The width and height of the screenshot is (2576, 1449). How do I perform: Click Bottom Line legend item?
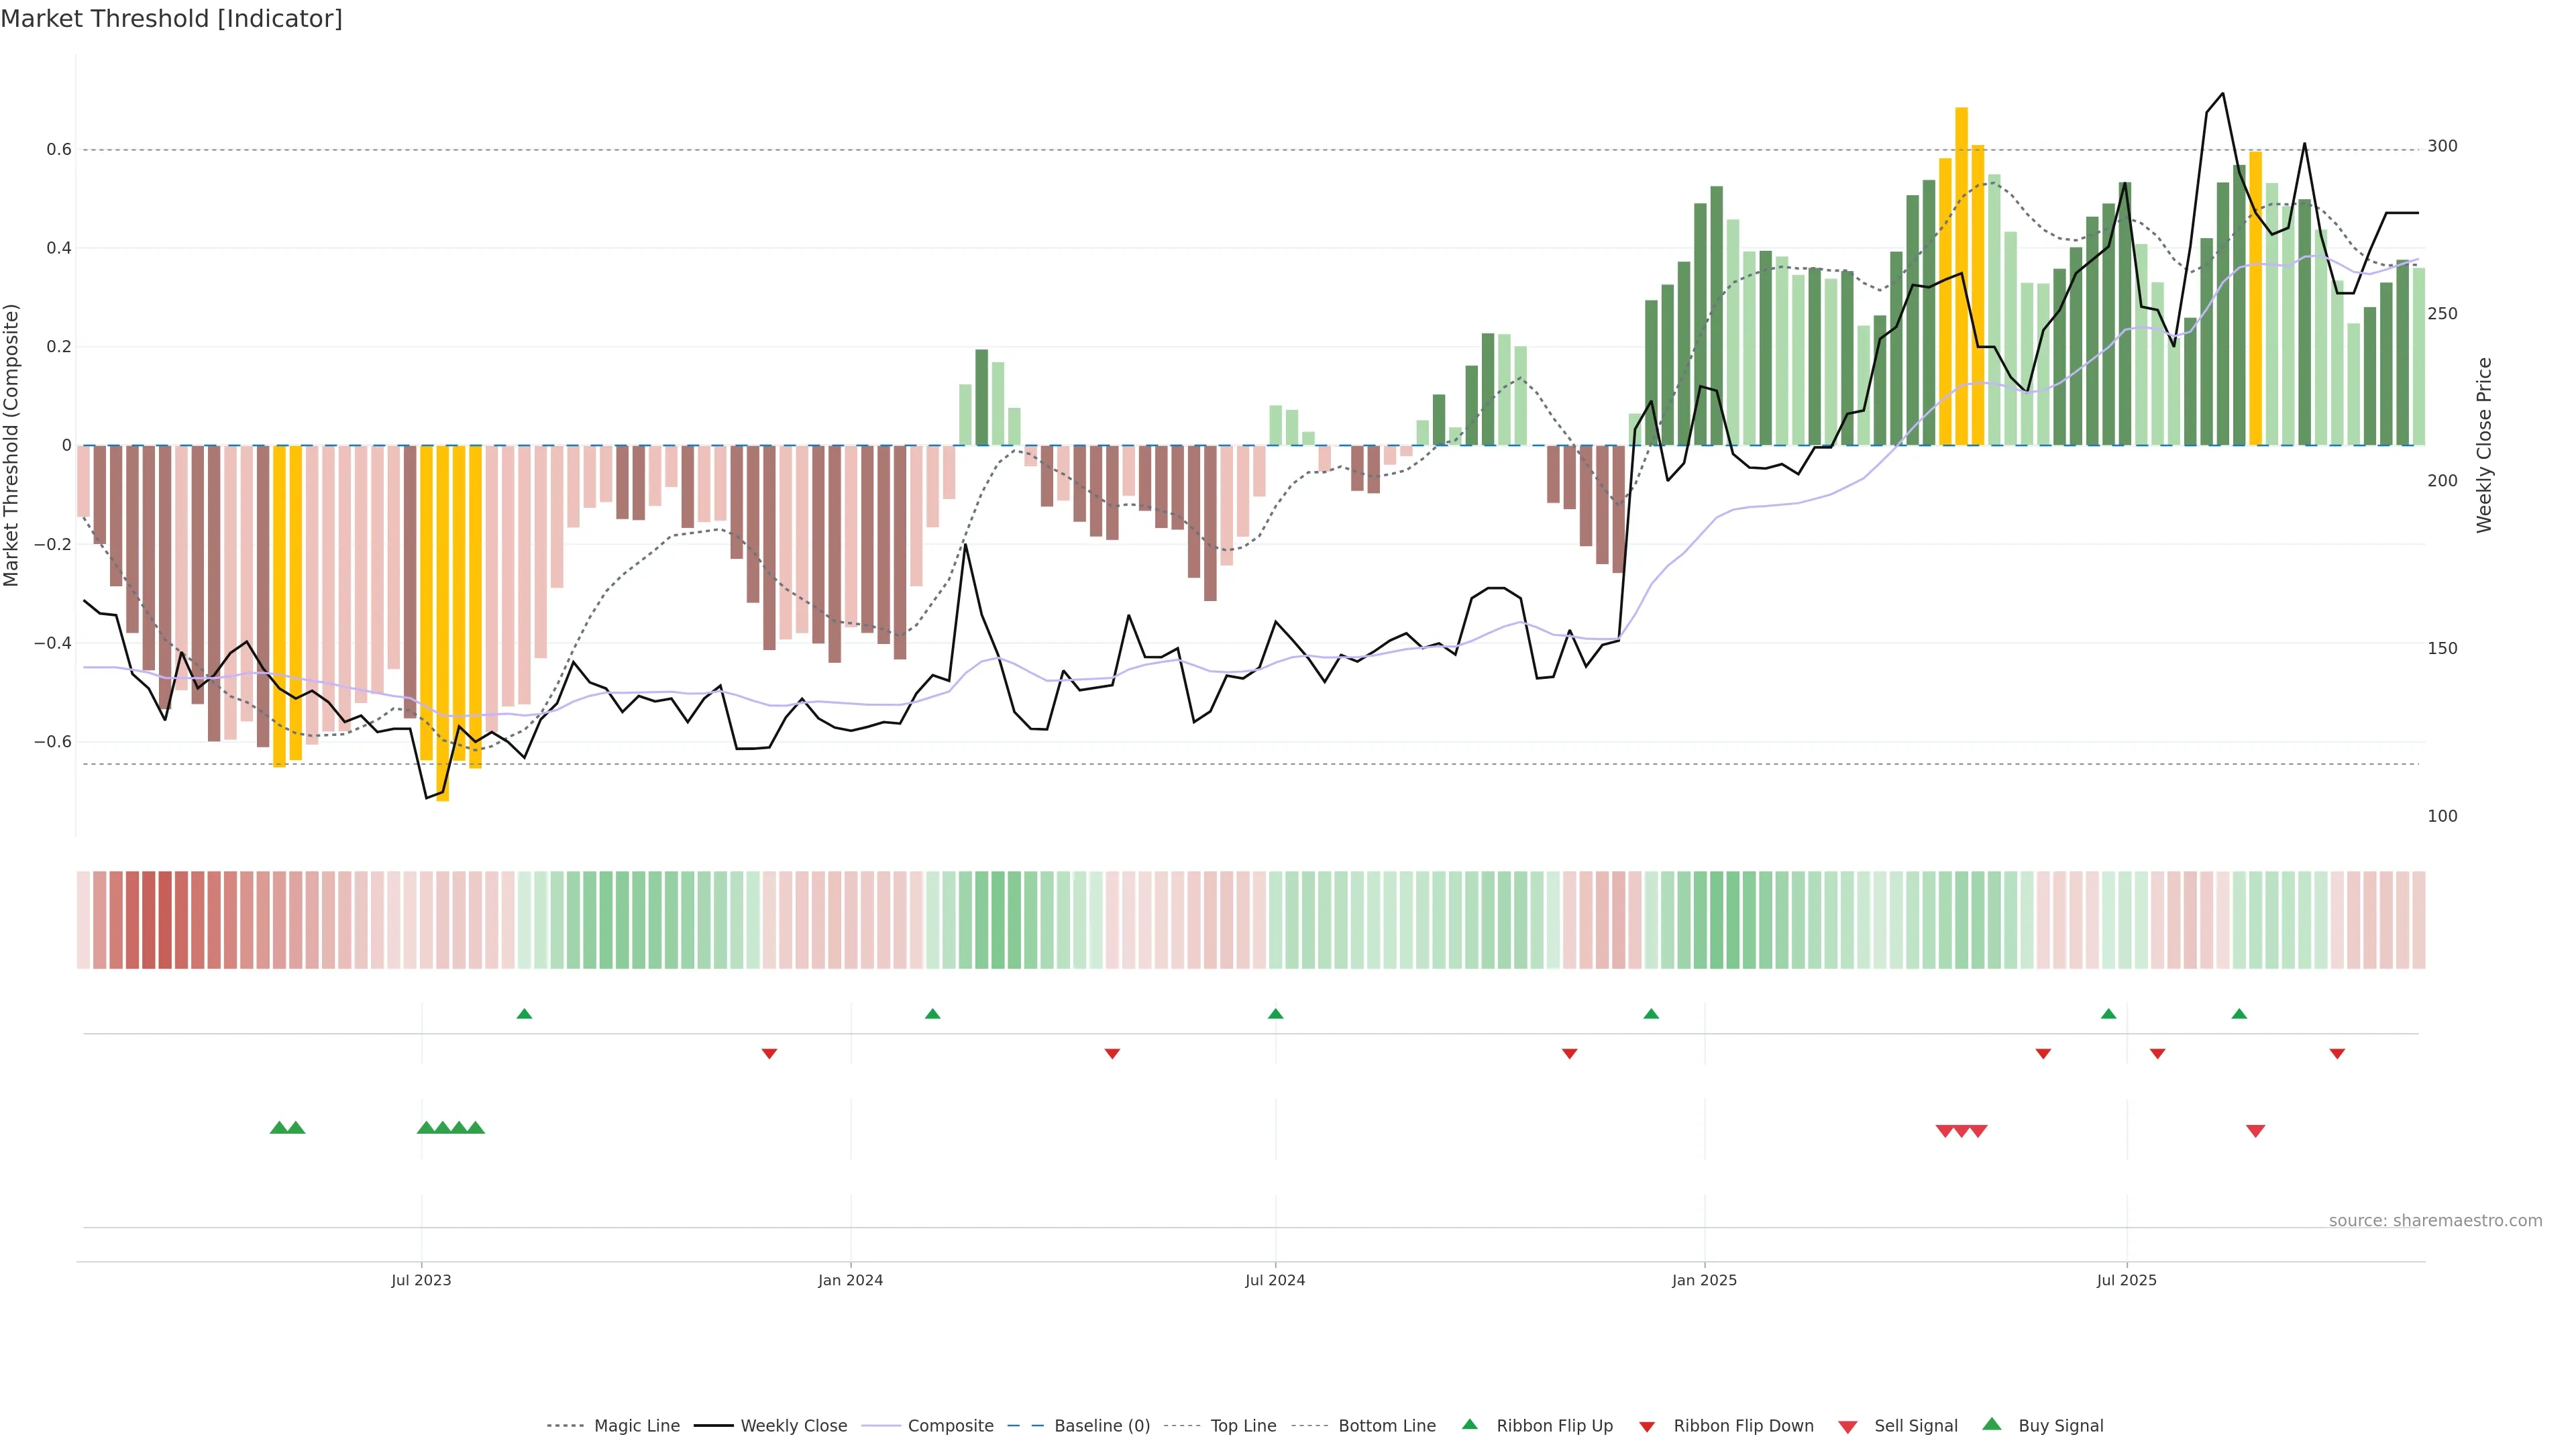click(x=1386, y=1426)
